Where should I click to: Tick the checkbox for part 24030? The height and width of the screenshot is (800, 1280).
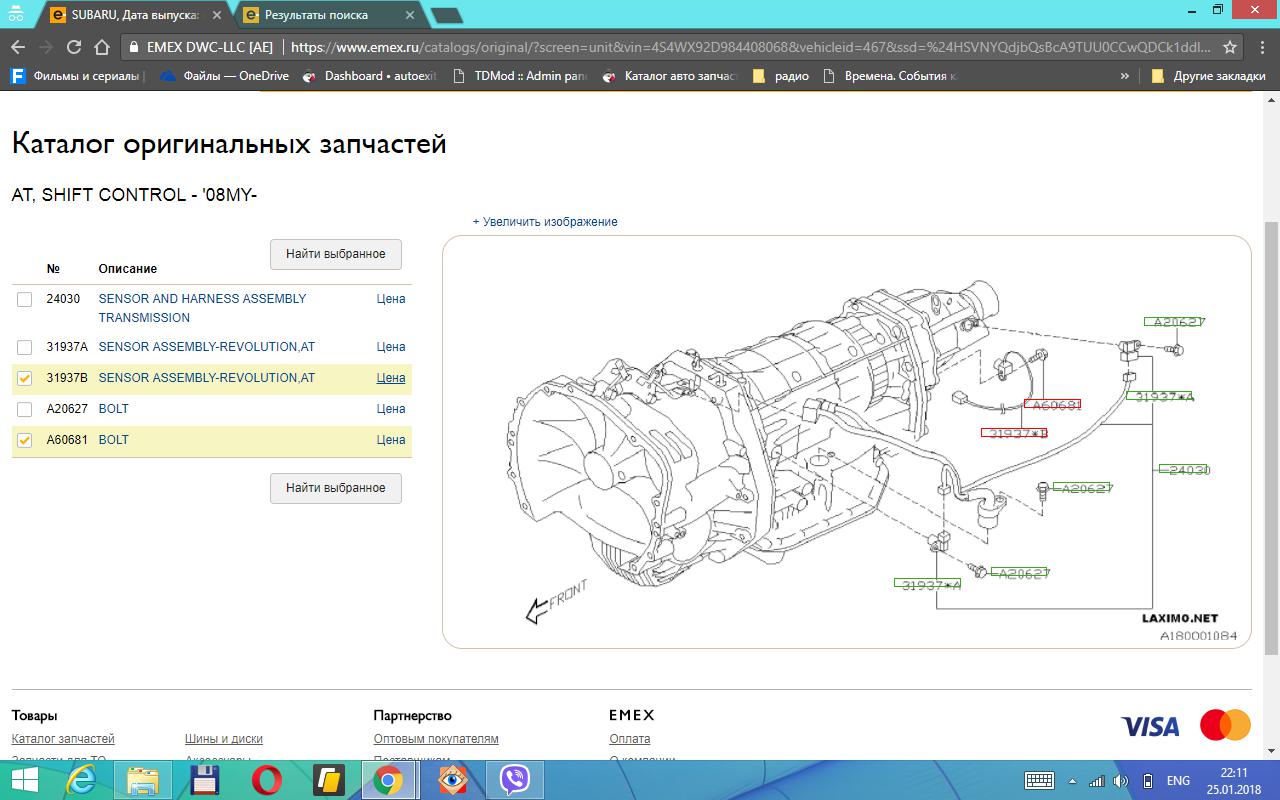pos(25,299)
